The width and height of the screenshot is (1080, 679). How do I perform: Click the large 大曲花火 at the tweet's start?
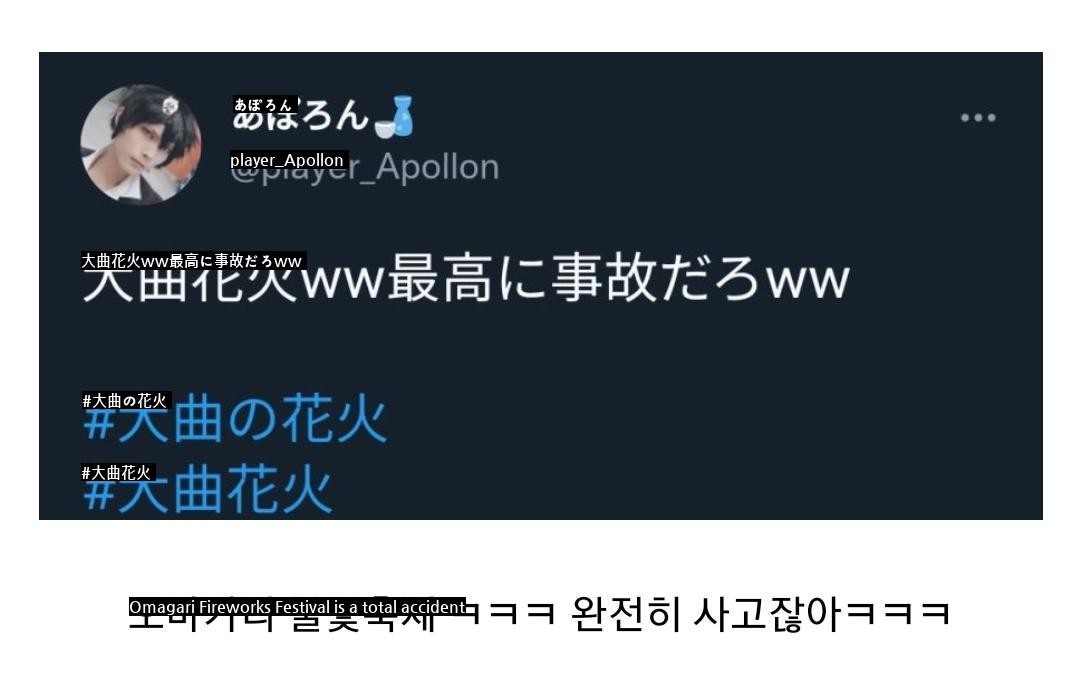tap(191, 279)
